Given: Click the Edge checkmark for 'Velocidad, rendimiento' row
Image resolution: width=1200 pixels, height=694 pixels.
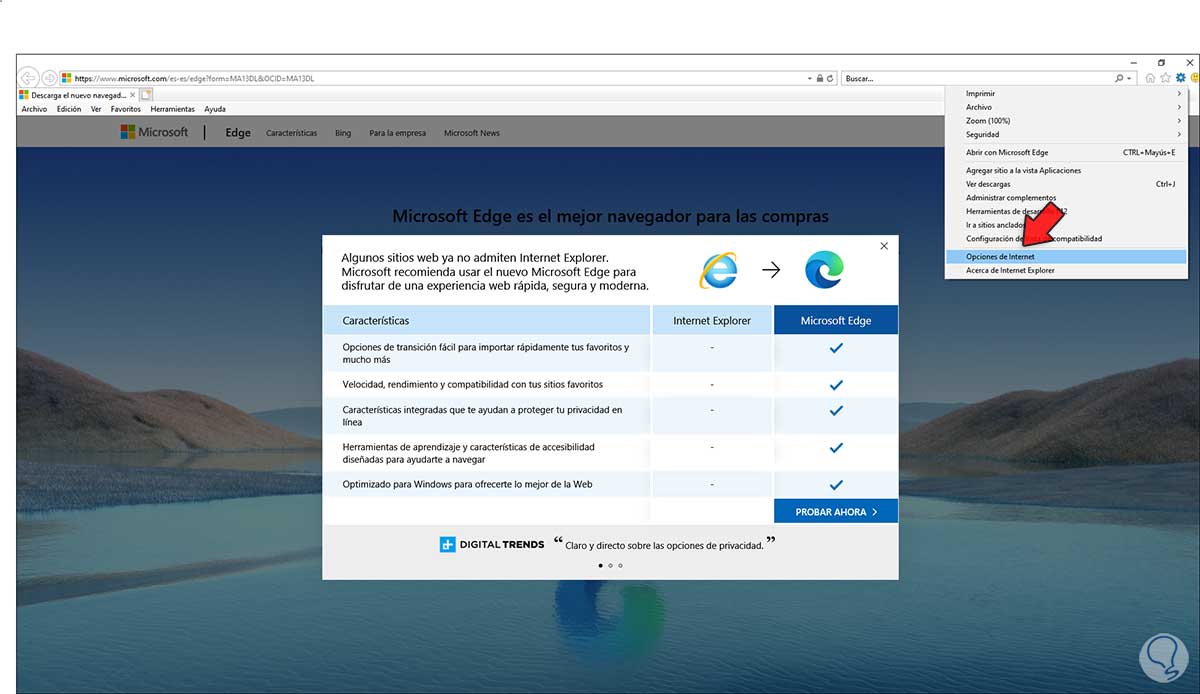Looking at the screenshot, I should (x=836, y=384).
